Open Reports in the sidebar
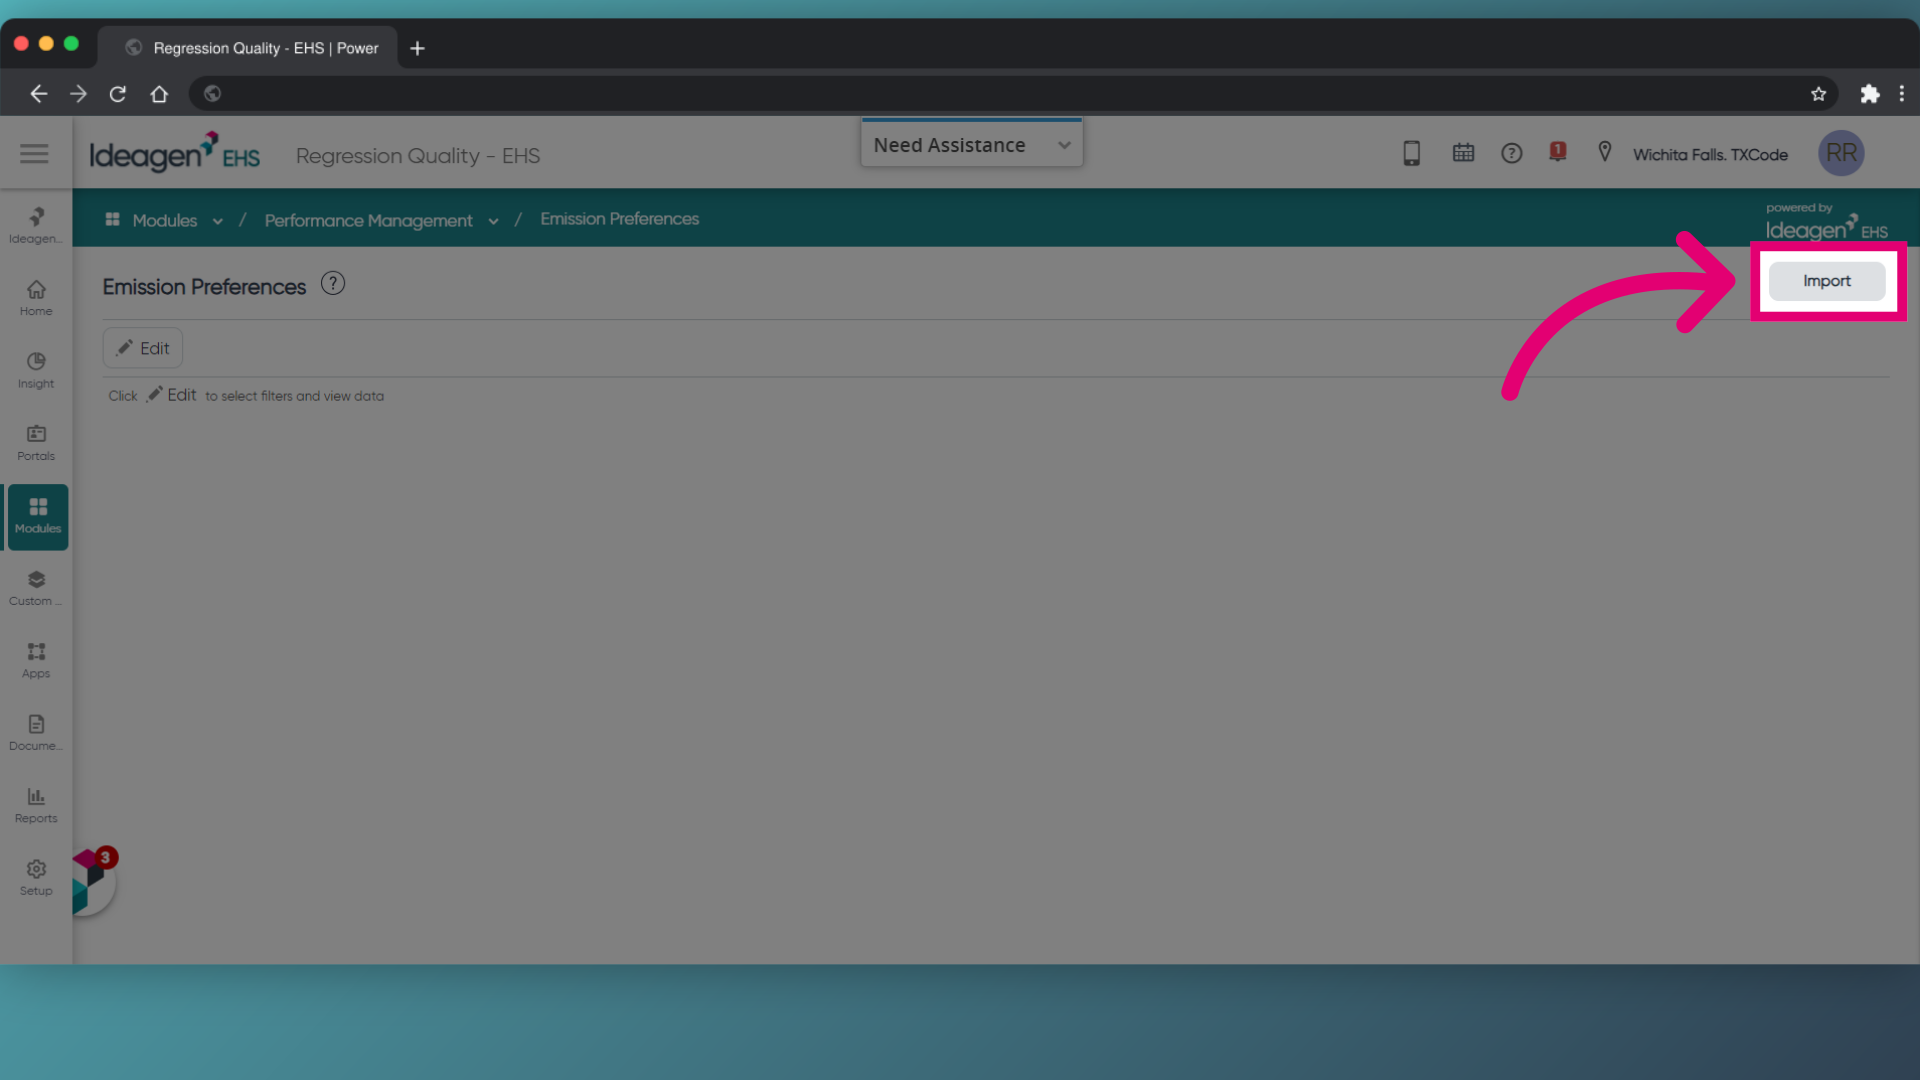This screenshot has height=1080, width=1920. 36,805
